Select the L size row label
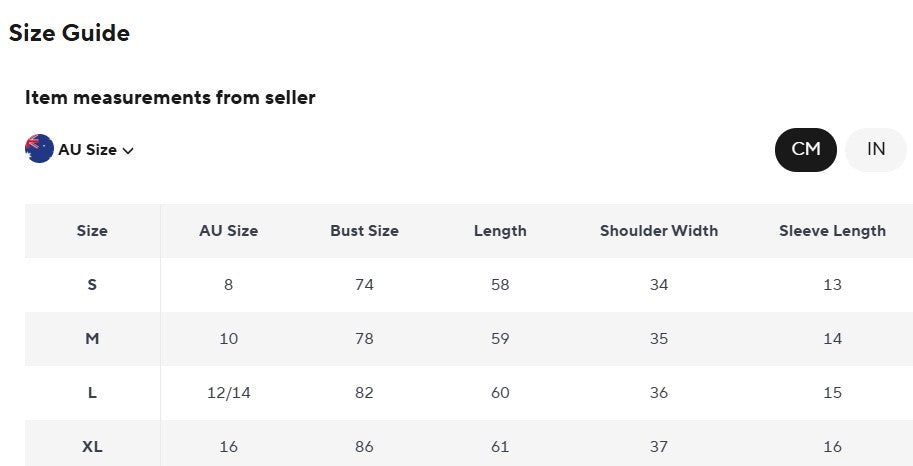Viewport: 913px width, 466px height. 92,393
